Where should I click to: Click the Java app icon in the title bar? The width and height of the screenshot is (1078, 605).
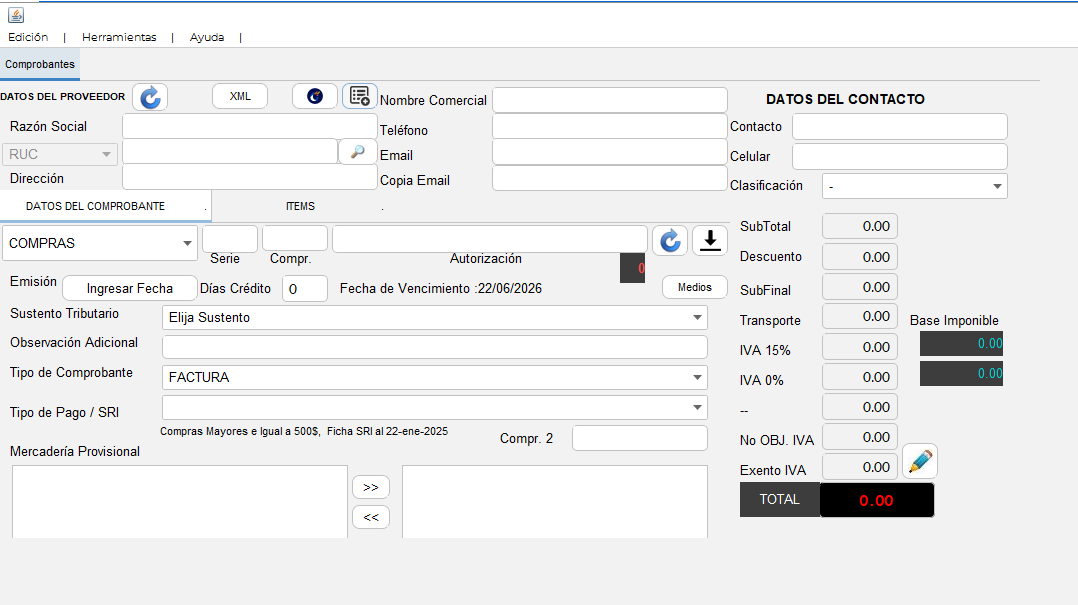(x=16, y=14)
